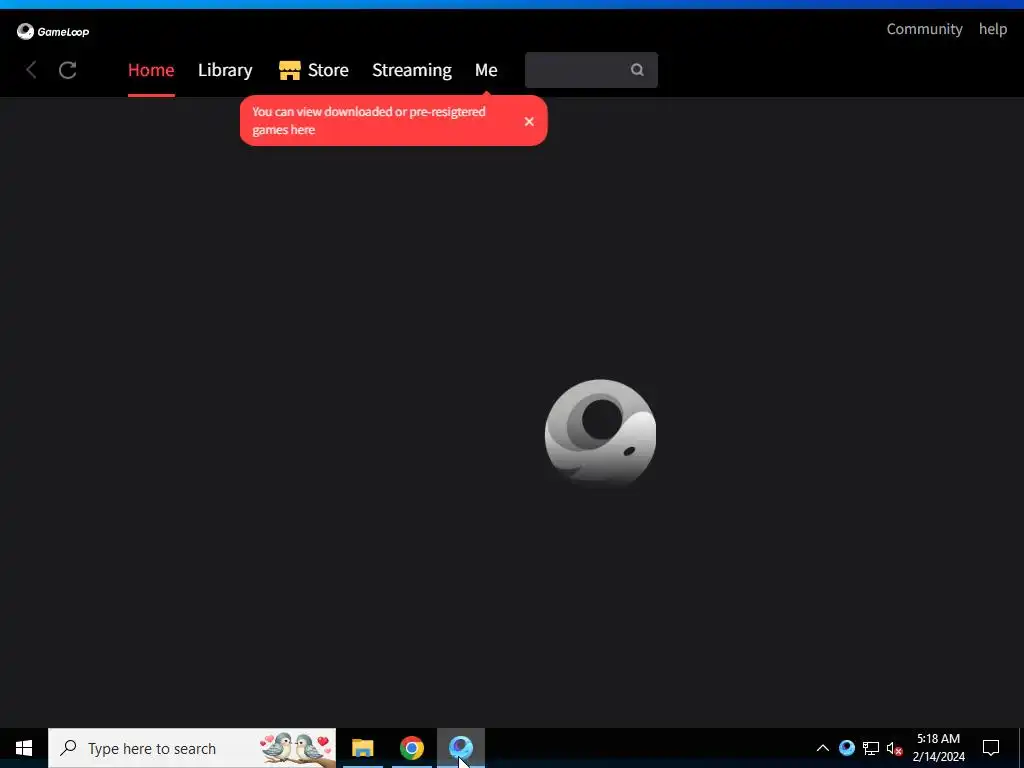Open File Explorer from the taskbar
This screenshot has width=1024, height=768.
pos(362,748)
